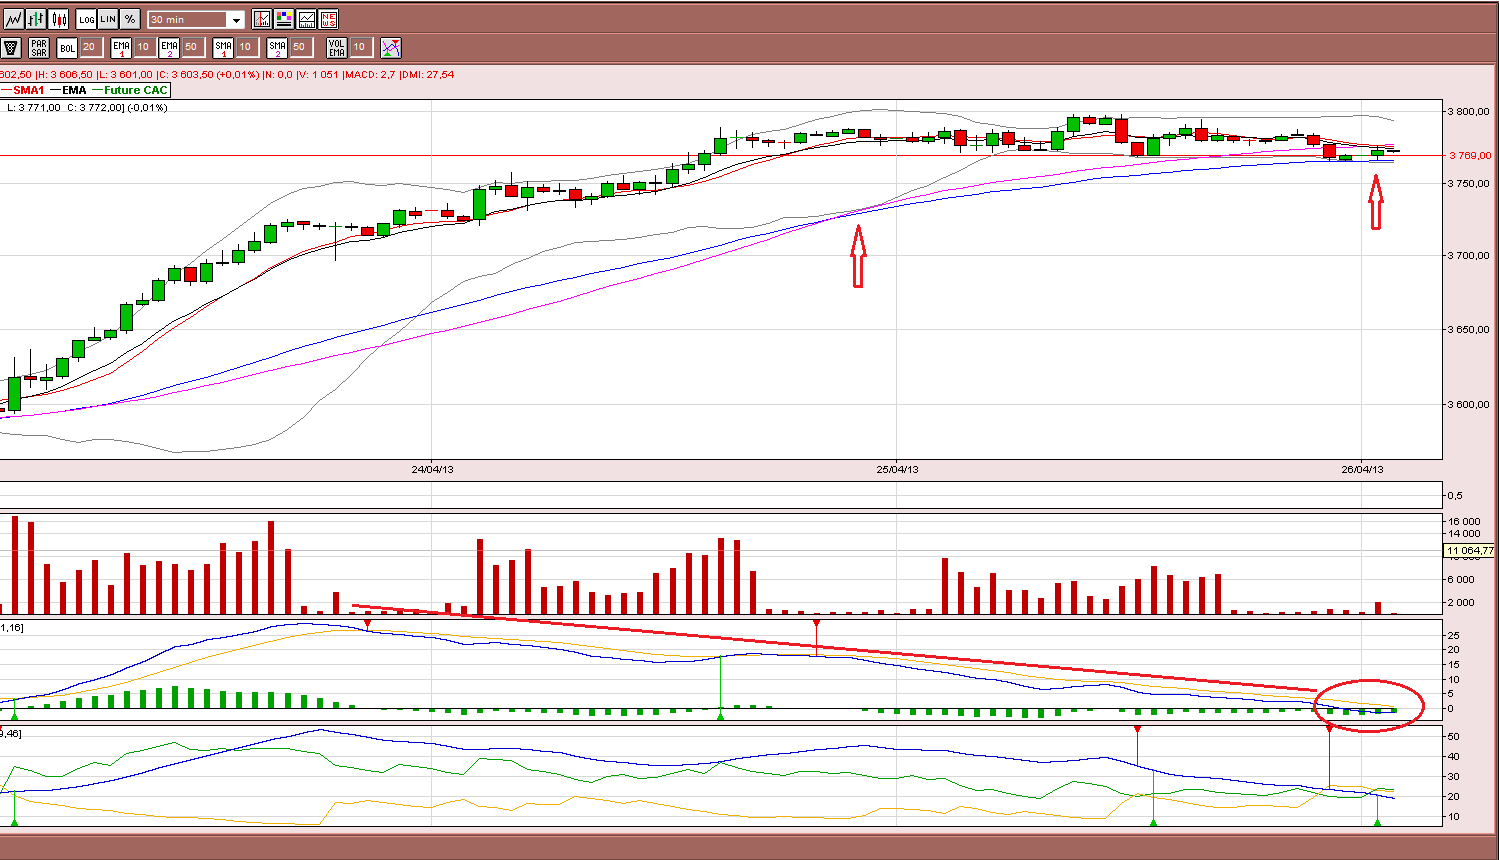Toggle the LIN scale button
1499x860 pixels.
coord(108,19)
